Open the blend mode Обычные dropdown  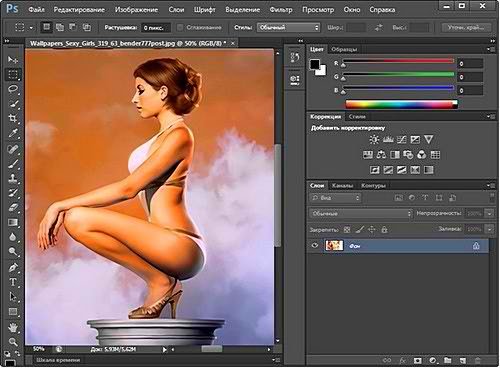point(361,214)
